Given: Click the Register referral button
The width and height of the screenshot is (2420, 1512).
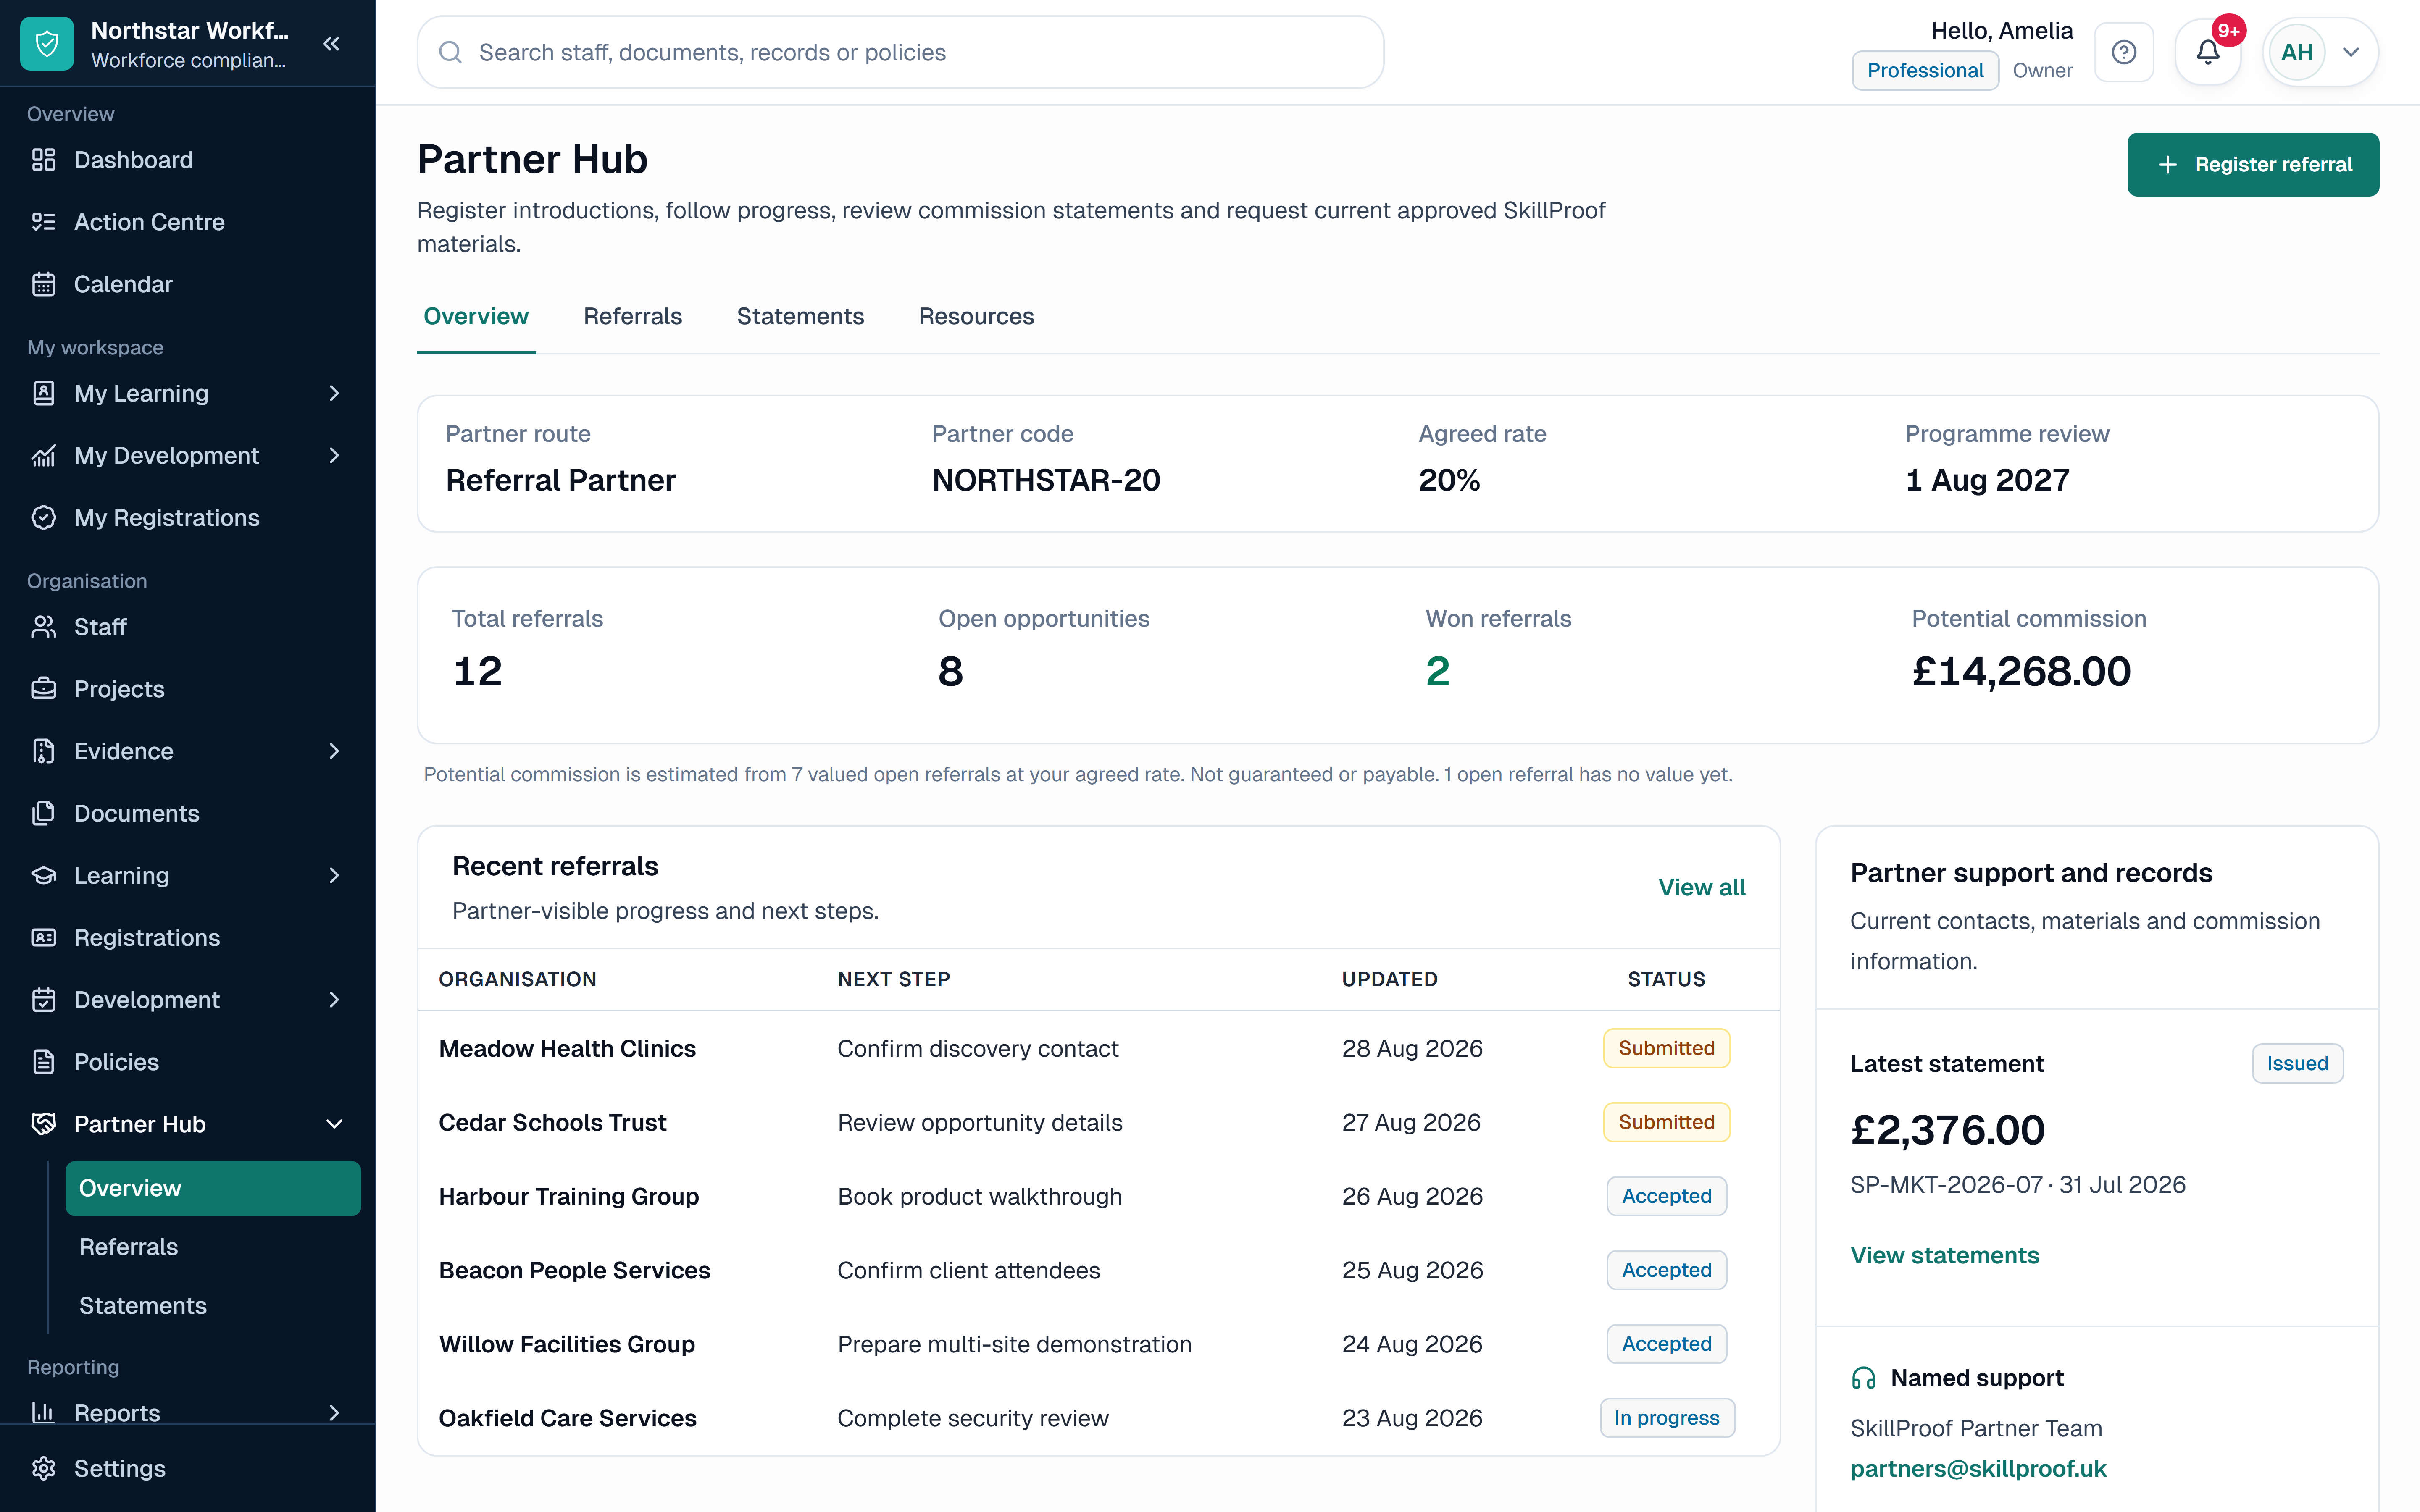Looking at the screenshot, I should (x=2253, y=165).
